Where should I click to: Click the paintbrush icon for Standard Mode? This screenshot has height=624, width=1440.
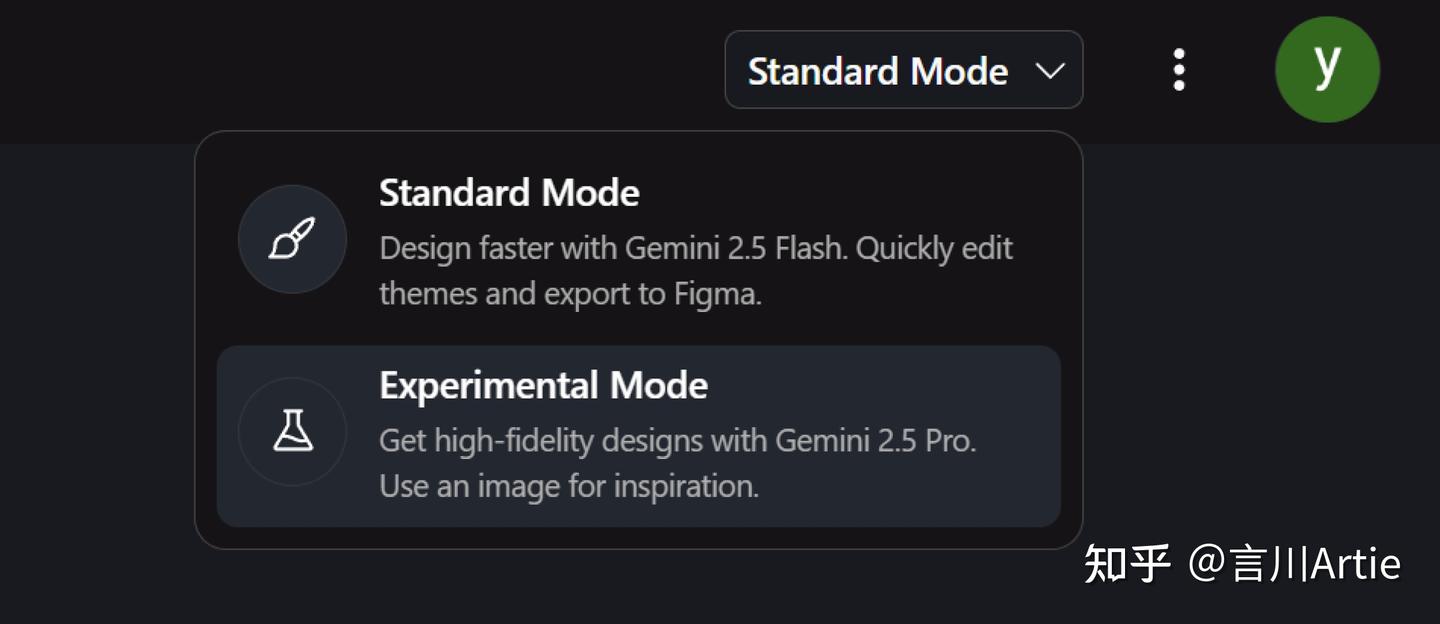tap(292, 239)
